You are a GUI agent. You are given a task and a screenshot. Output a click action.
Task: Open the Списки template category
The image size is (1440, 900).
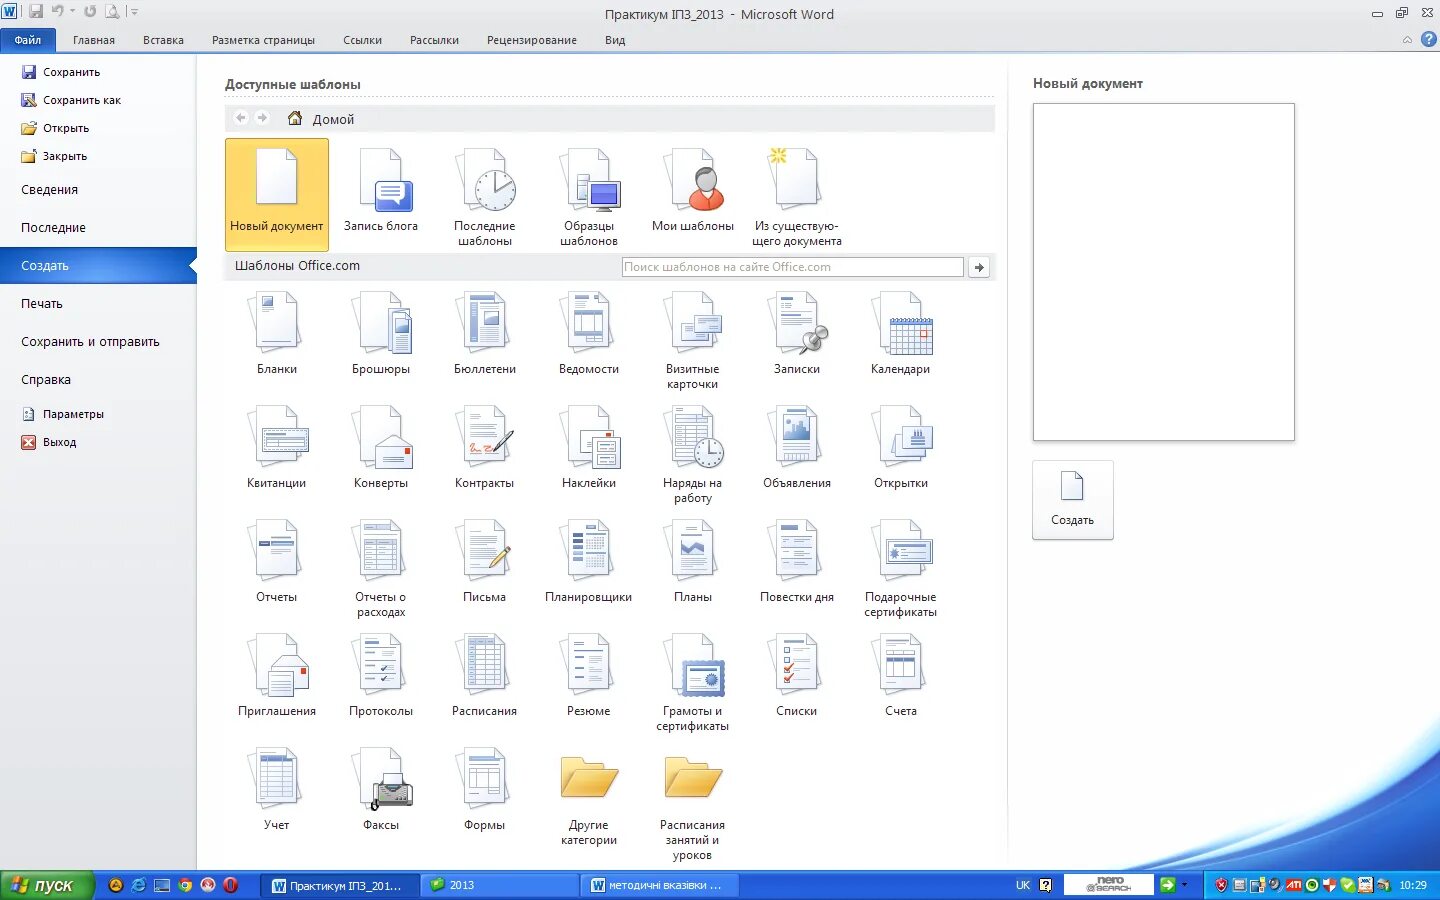pos(797,676)
